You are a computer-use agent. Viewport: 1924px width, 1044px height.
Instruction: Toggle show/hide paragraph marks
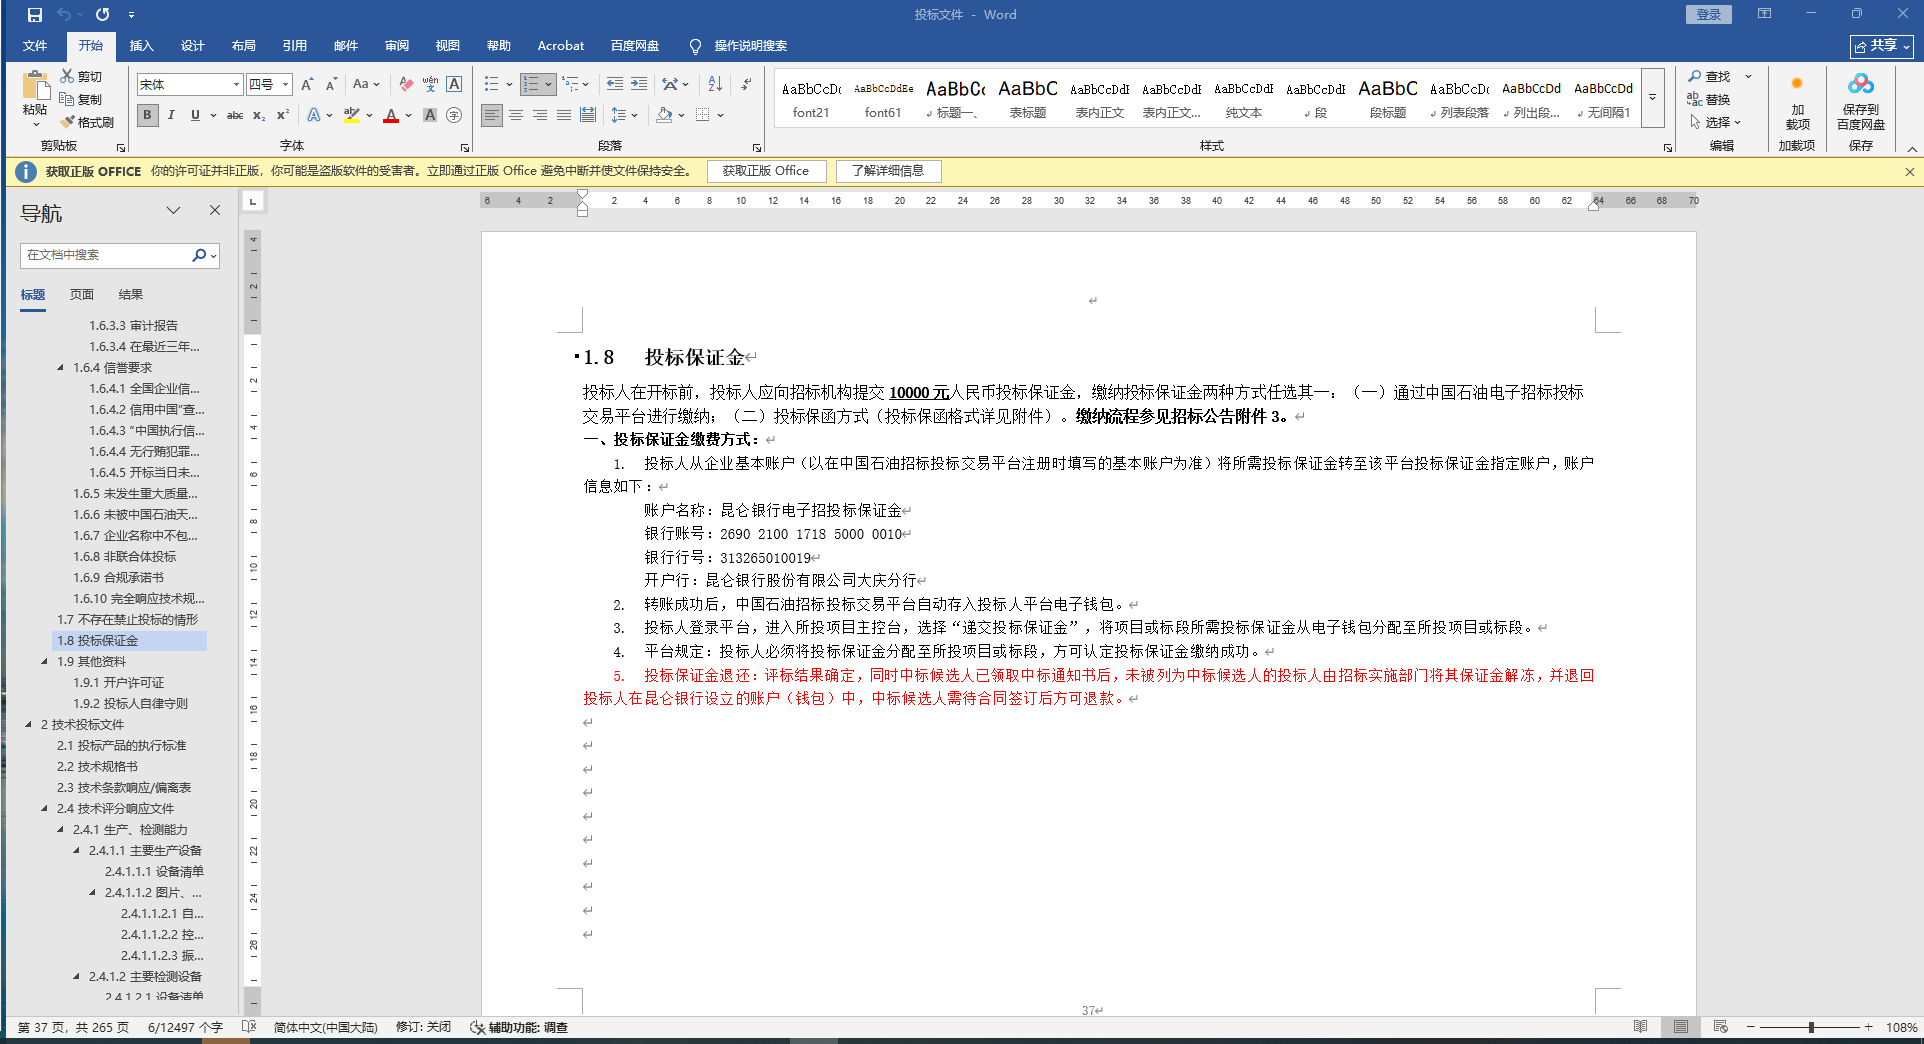tap(746, 84)
